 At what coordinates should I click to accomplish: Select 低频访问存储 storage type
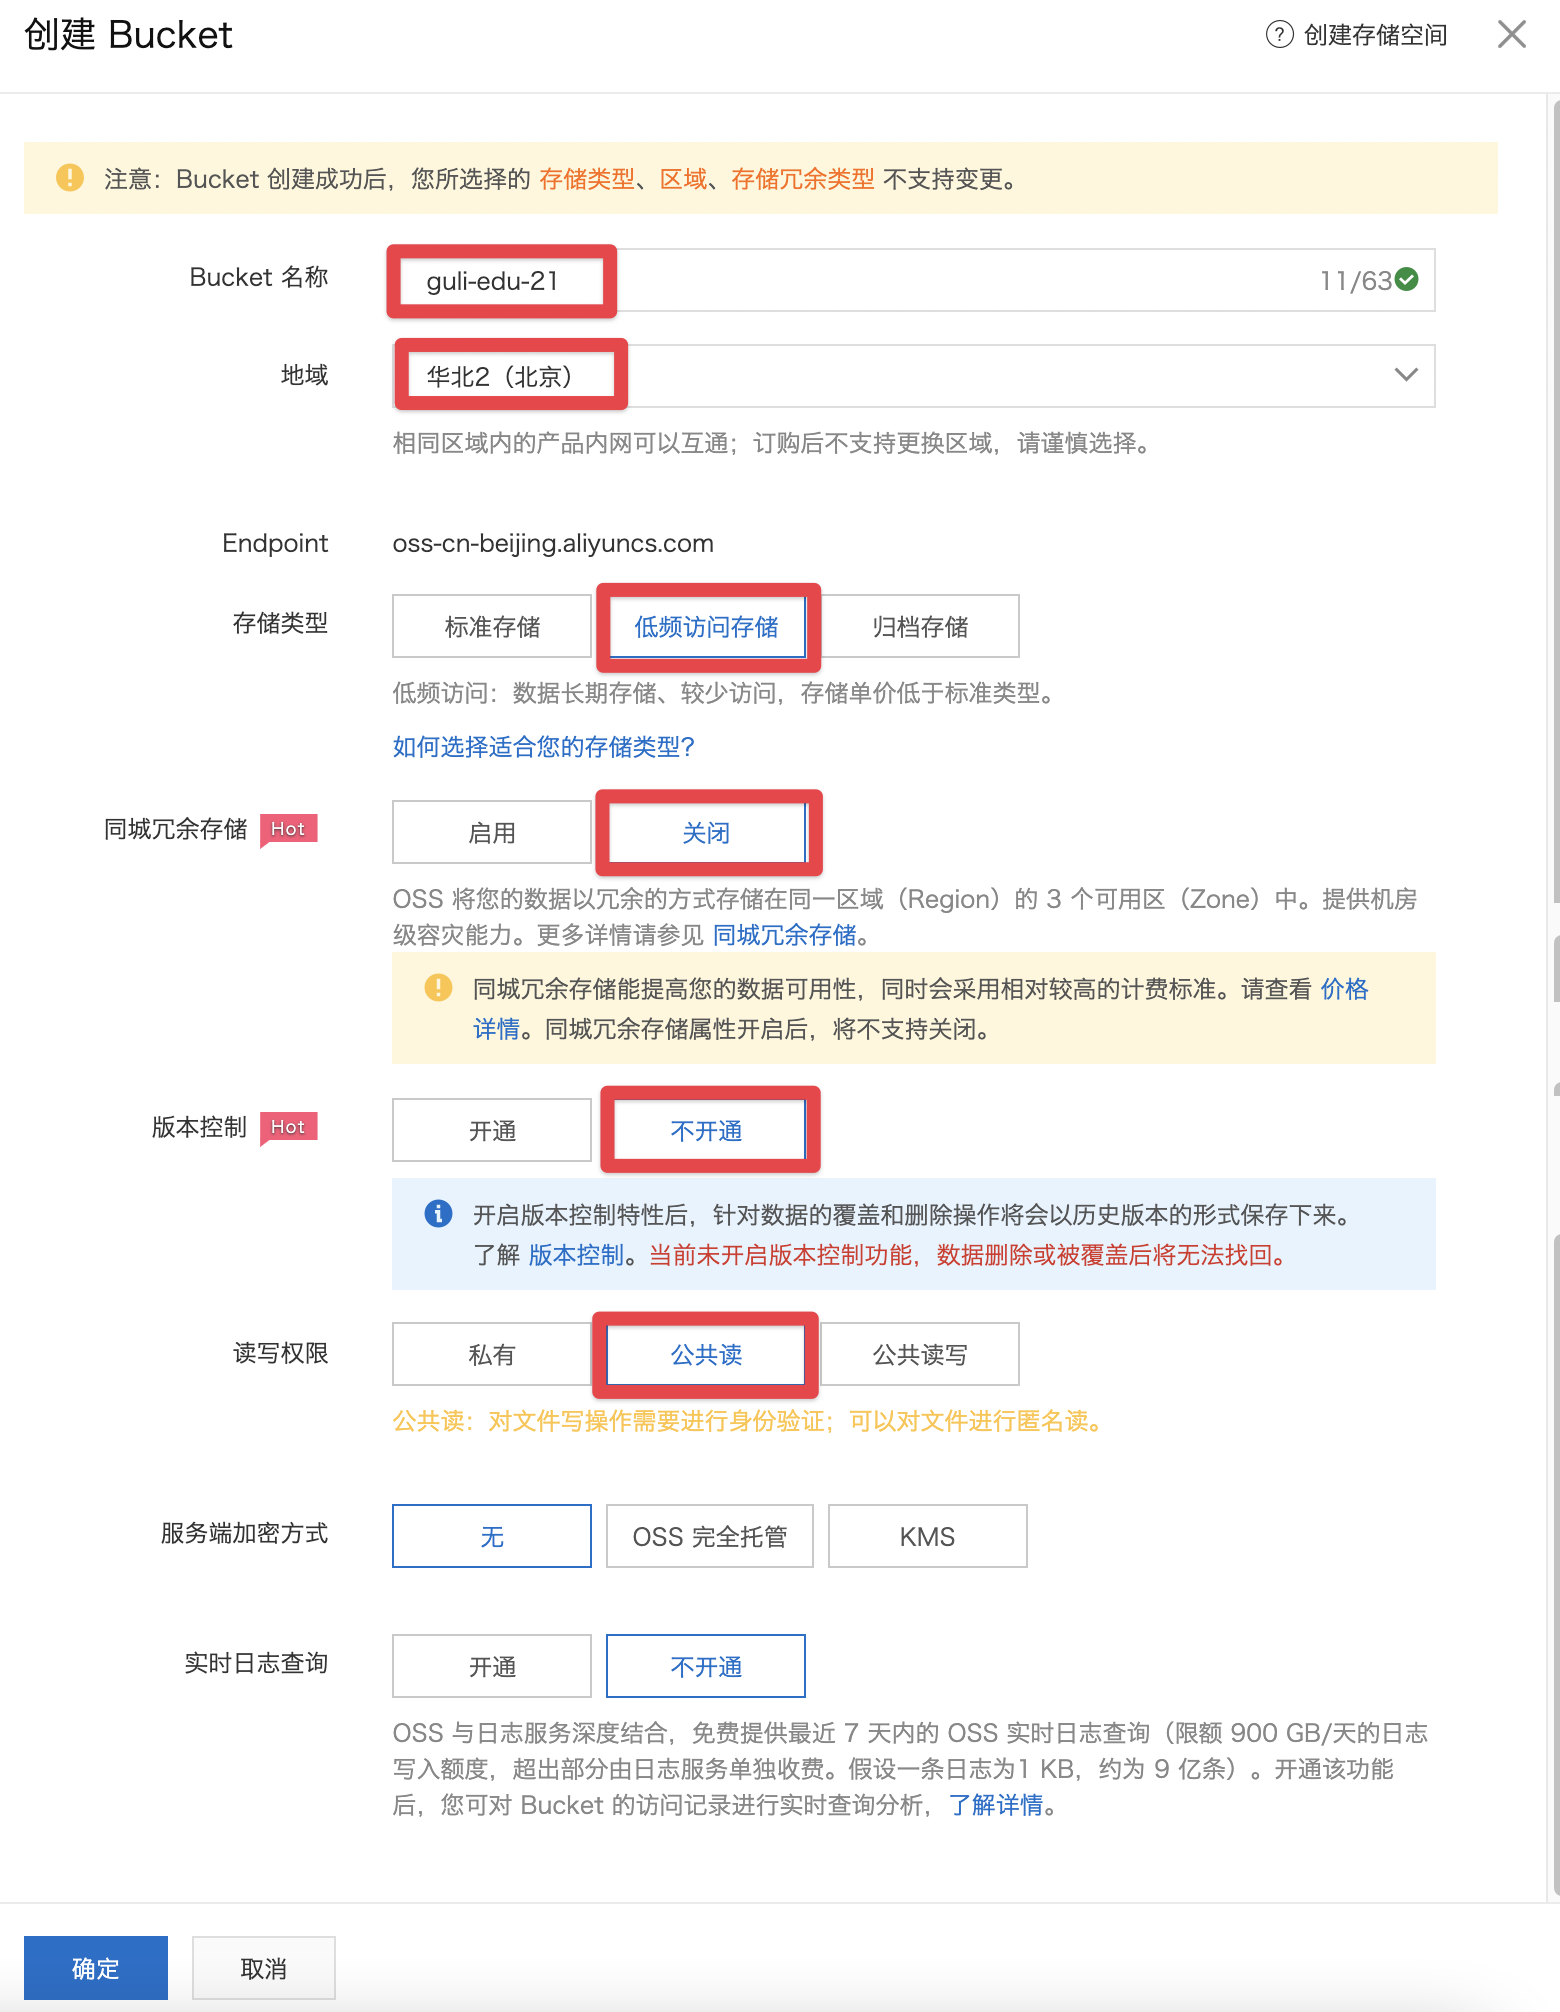click(x=706, y=627)
